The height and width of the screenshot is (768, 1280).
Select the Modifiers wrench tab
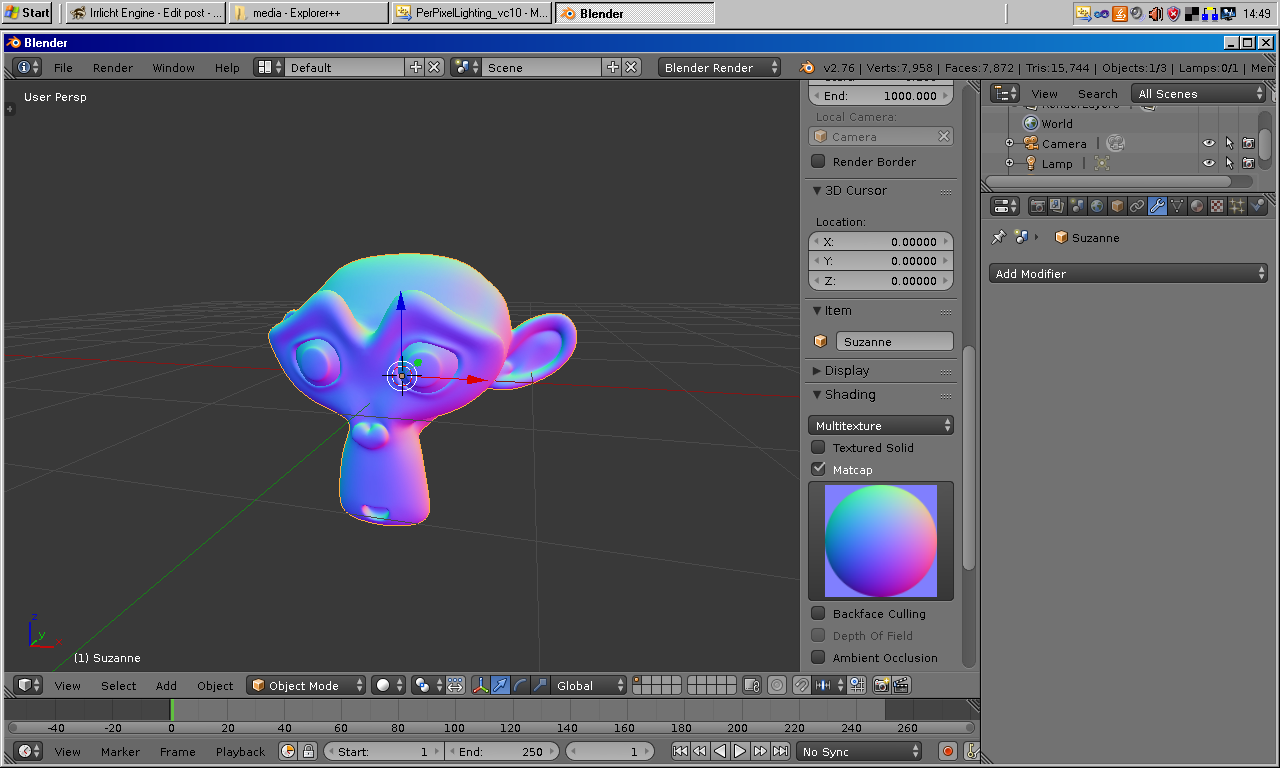click(1157, 206)
